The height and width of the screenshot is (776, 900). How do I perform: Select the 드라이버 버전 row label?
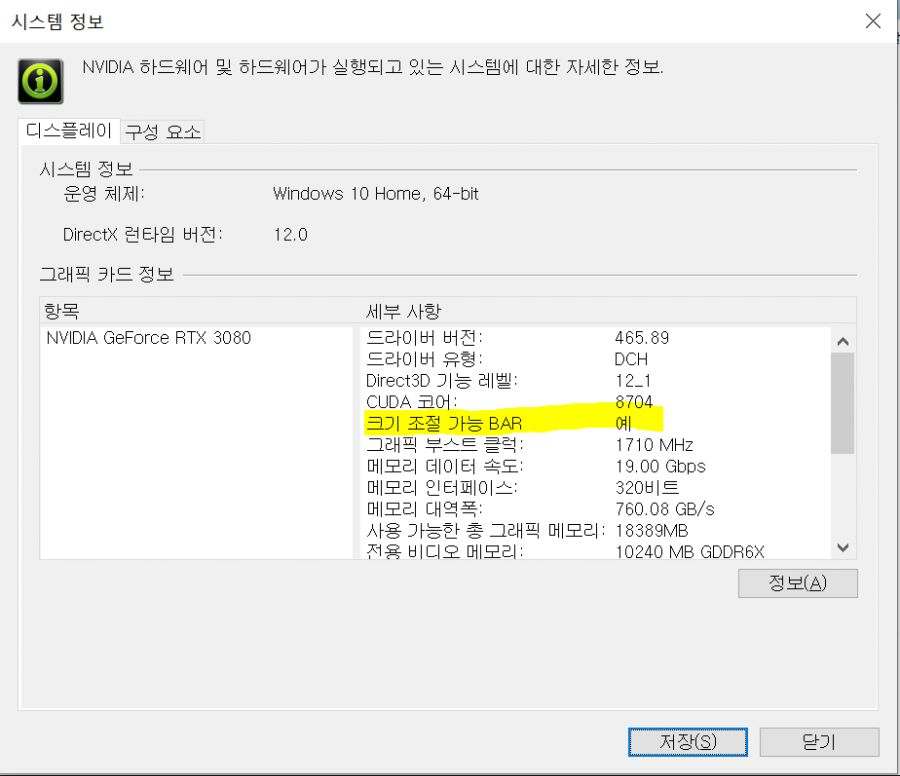pos(424,337)
